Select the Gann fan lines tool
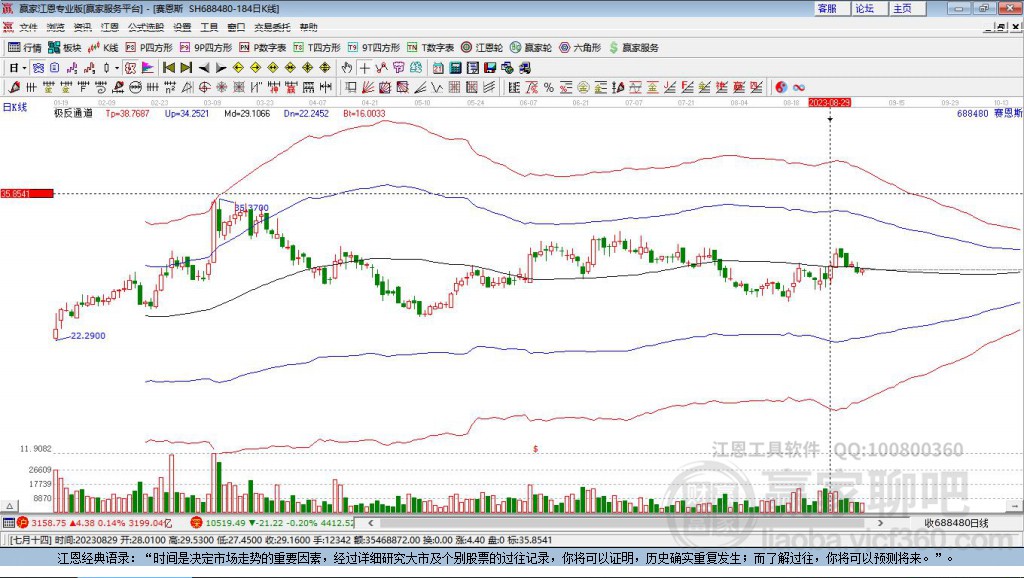 [368, 88]
